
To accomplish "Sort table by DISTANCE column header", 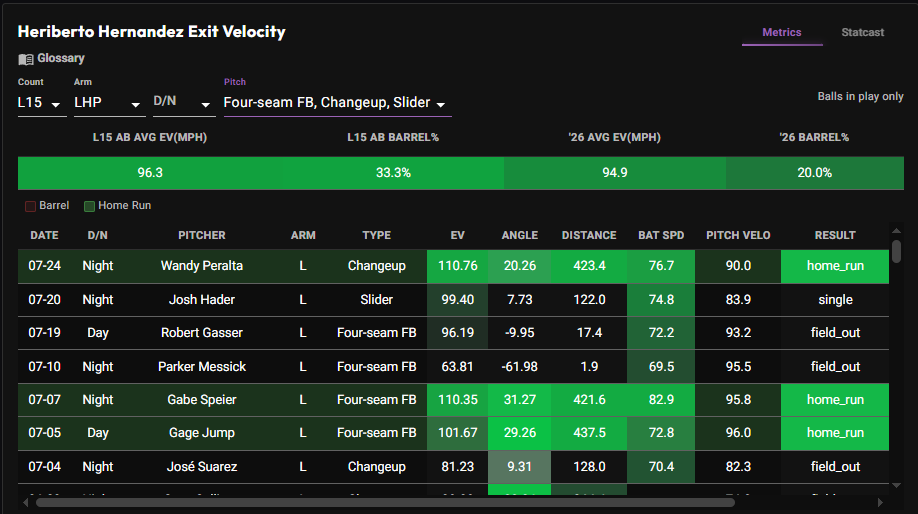I will point(589,235).
